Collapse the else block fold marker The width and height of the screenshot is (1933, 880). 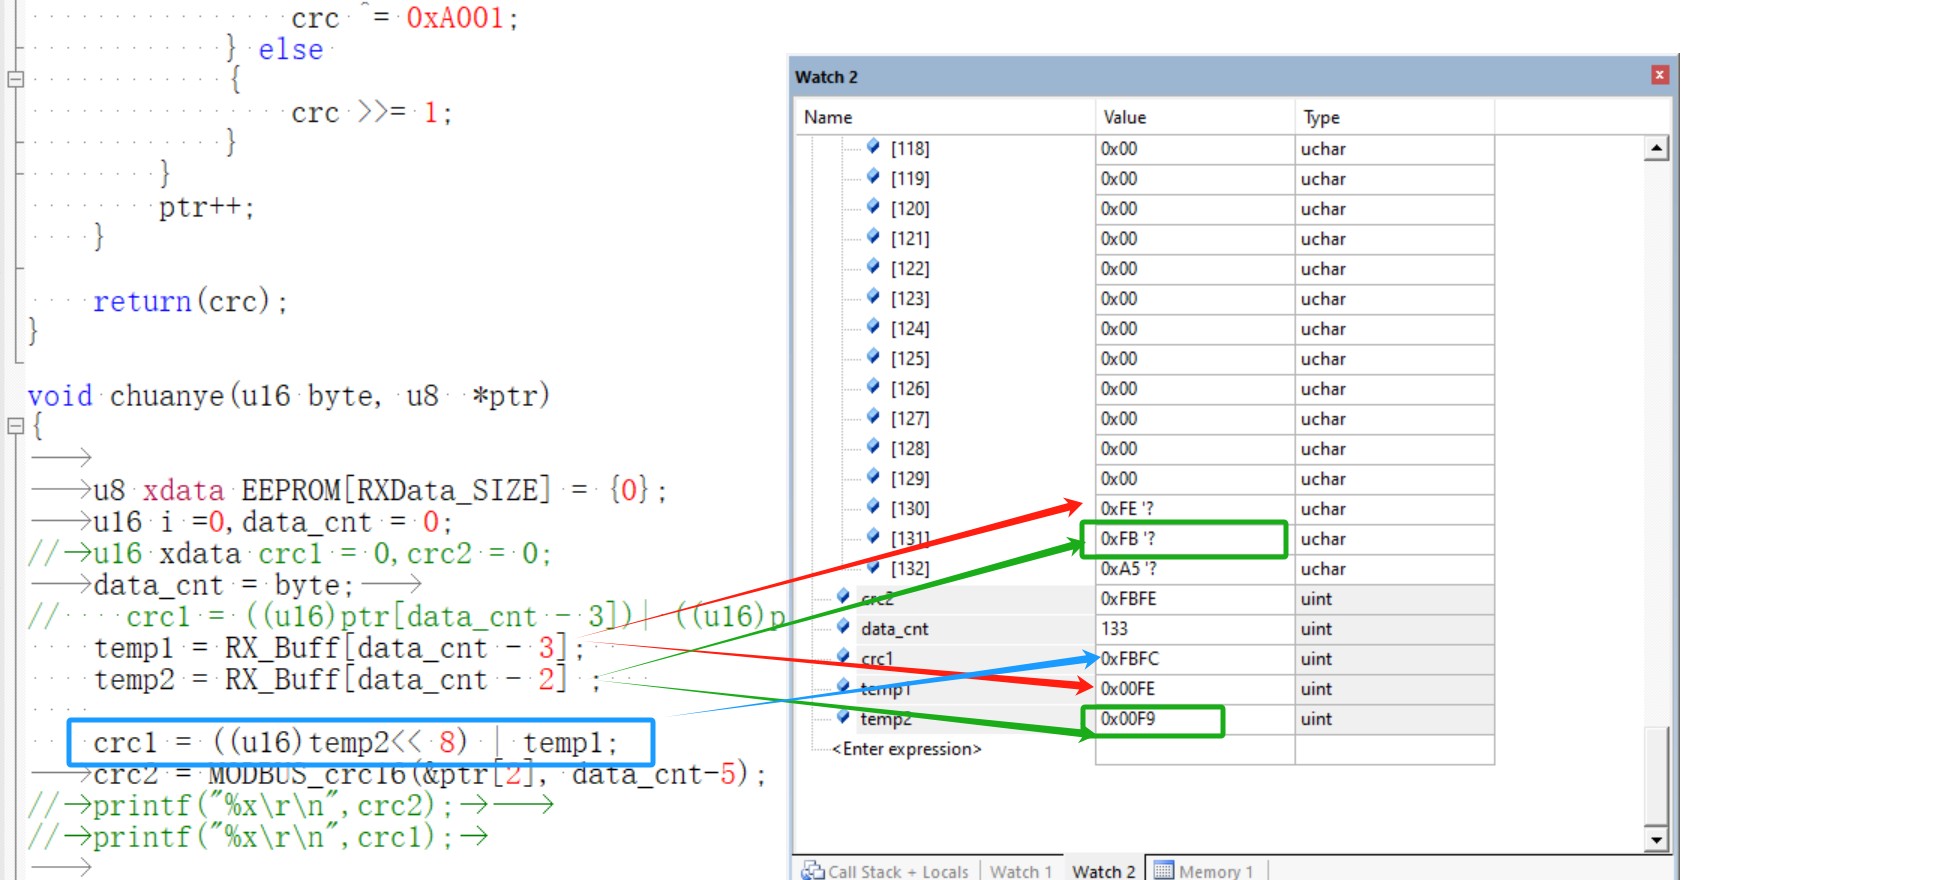click(15, 79)
